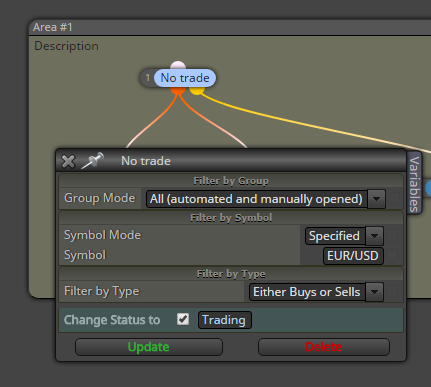Click the Symbol Mode label
The height and width of the screenshot is (387, 431).
coord(103,235)
